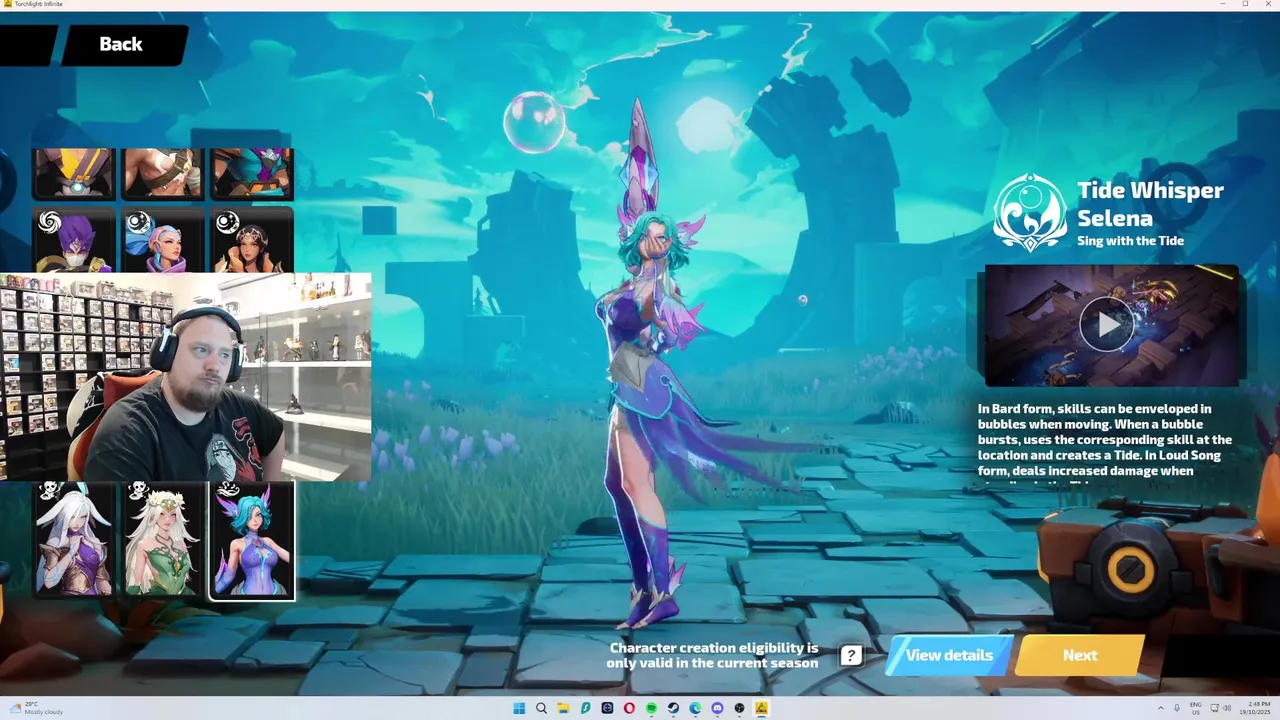Screen dimensions: 1280x720
Task: Open Microsoft Edge from the taskbar
Action: tap(695, 709)
